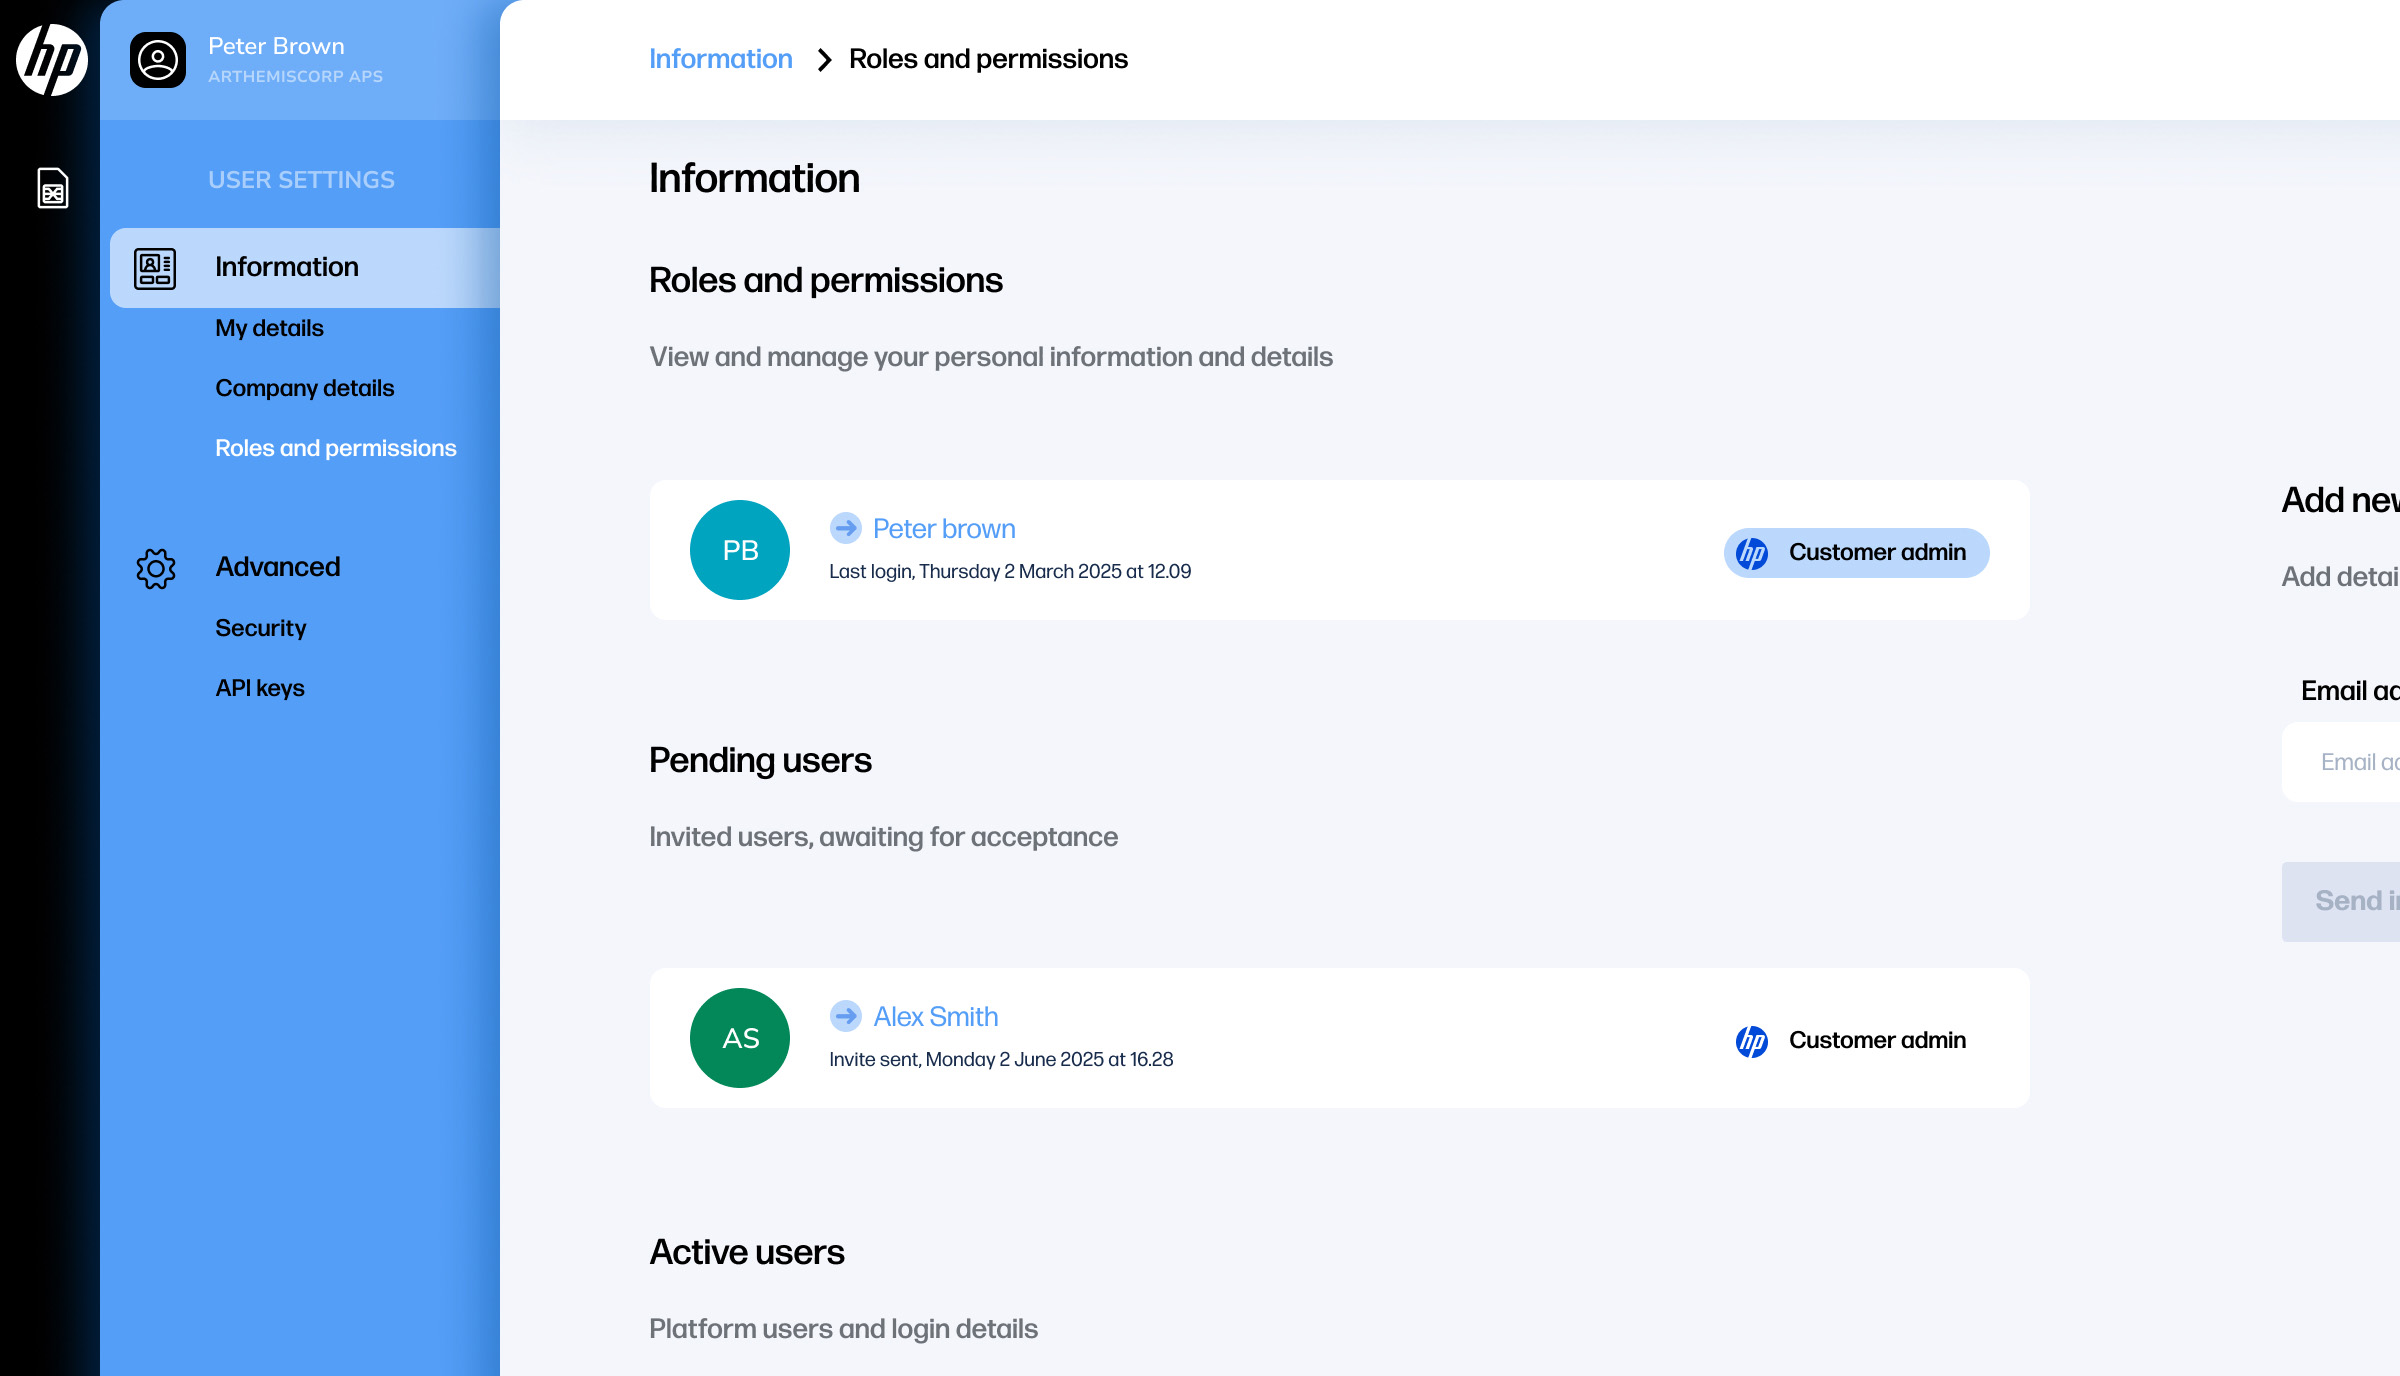The height and width of the screenshot is (1376, 2400).
Task: Open Peter Brown's Customer admin role badge
Action: (1856, 553)
